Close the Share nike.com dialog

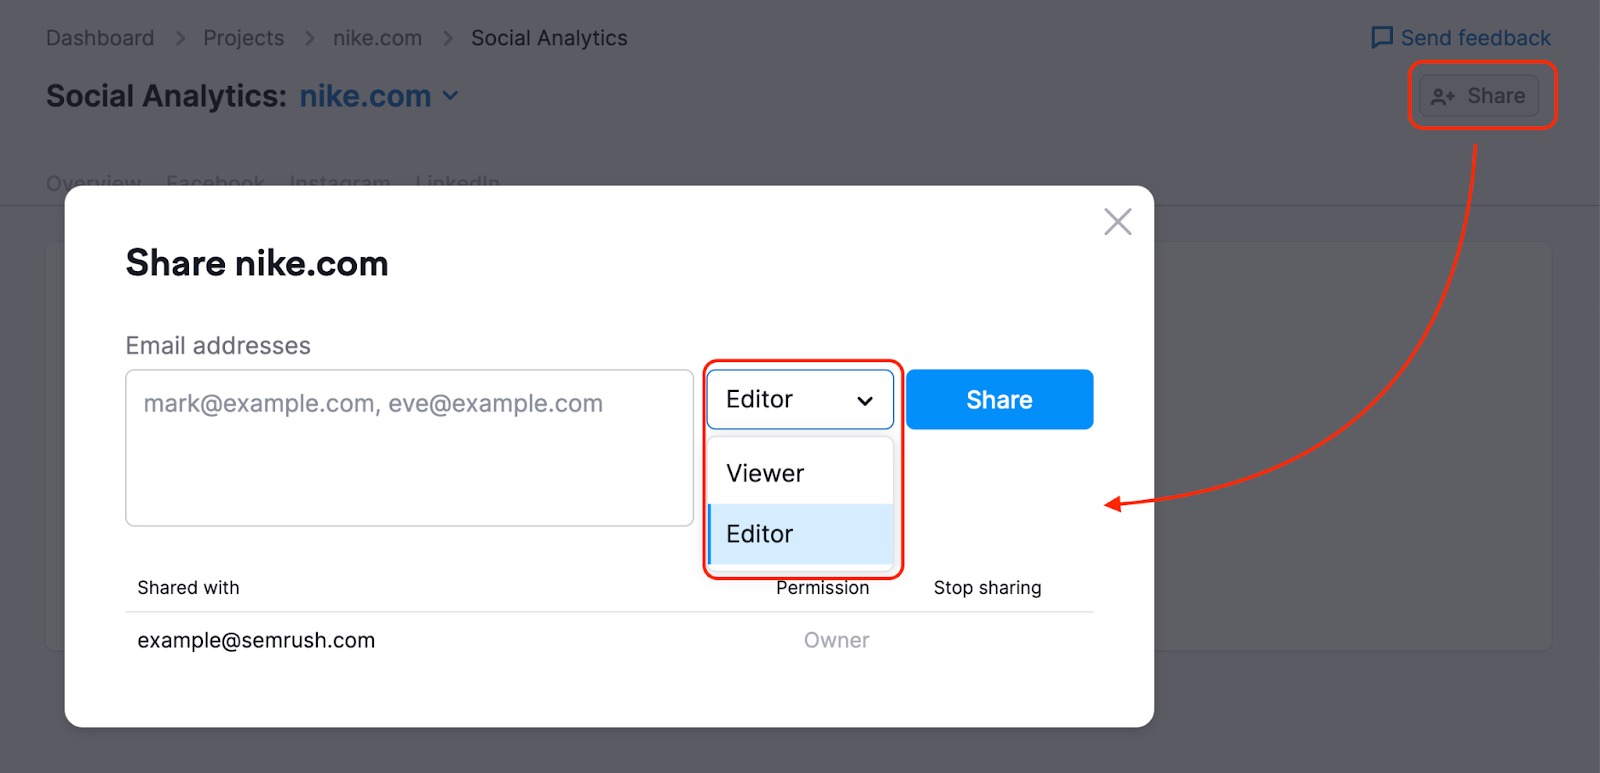click(1117, 222)
